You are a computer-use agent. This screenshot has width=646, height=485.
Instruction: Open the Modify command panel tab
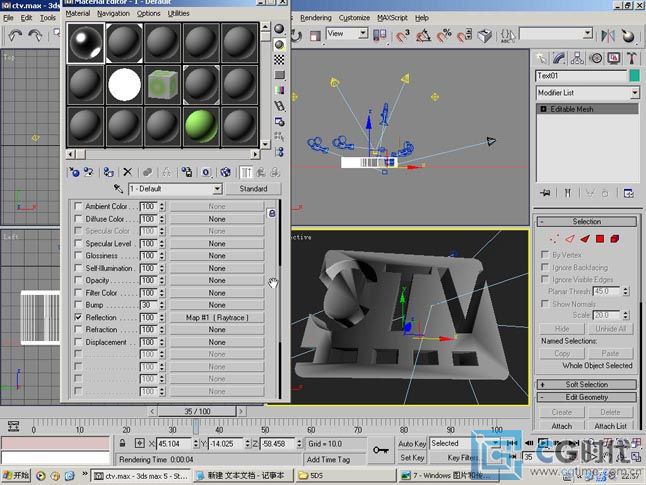click(x=559, y=59)
